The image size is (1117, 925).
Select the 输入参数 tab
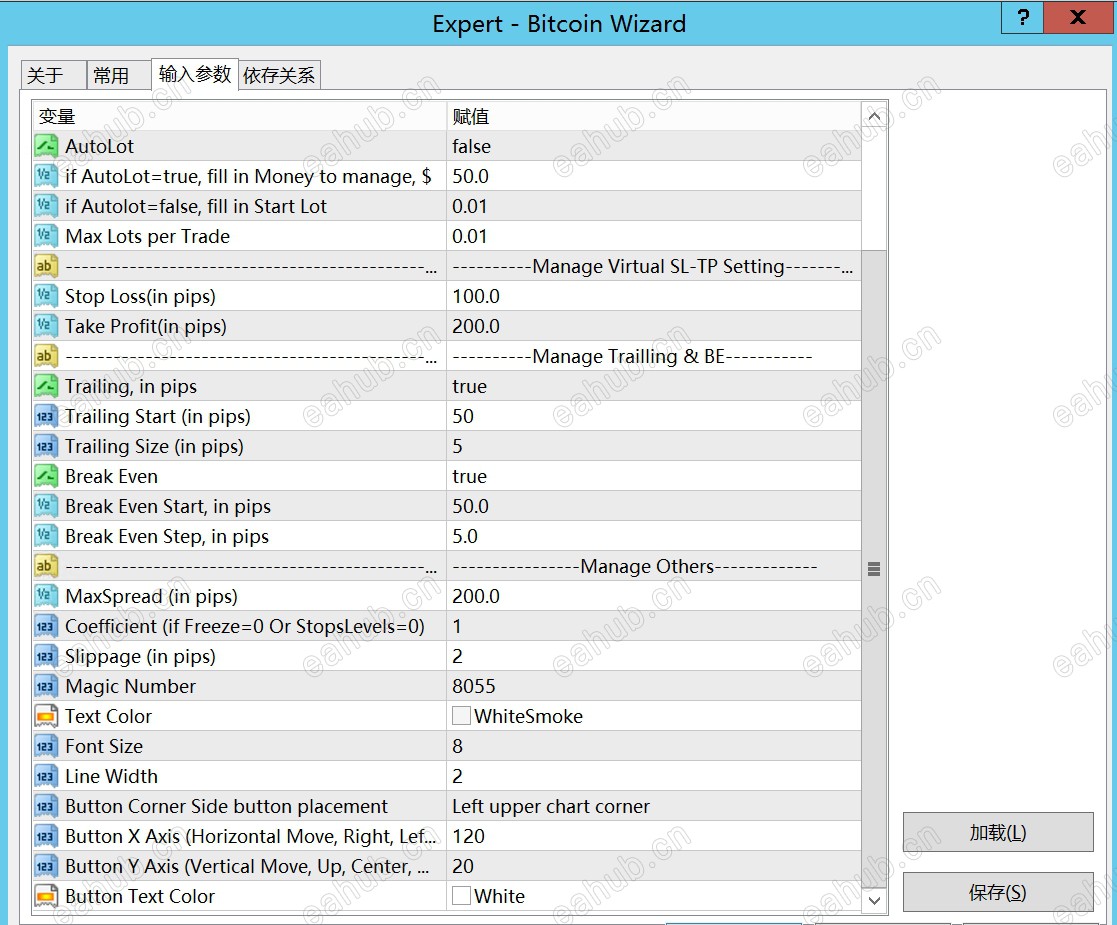[194, 74]
